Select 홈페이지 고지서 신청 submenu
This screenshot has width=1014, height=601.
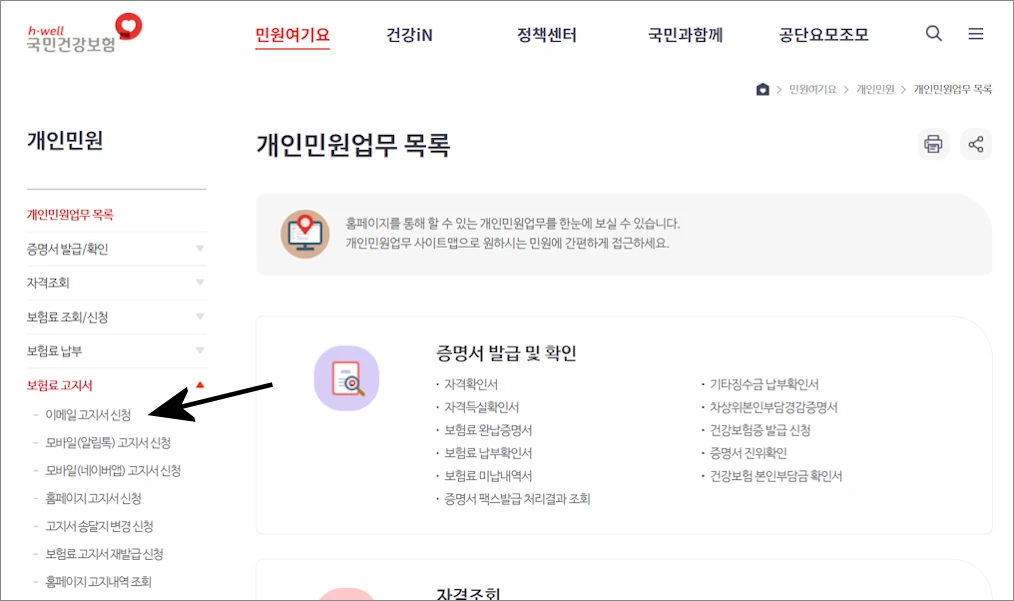(x=93, y=498)
